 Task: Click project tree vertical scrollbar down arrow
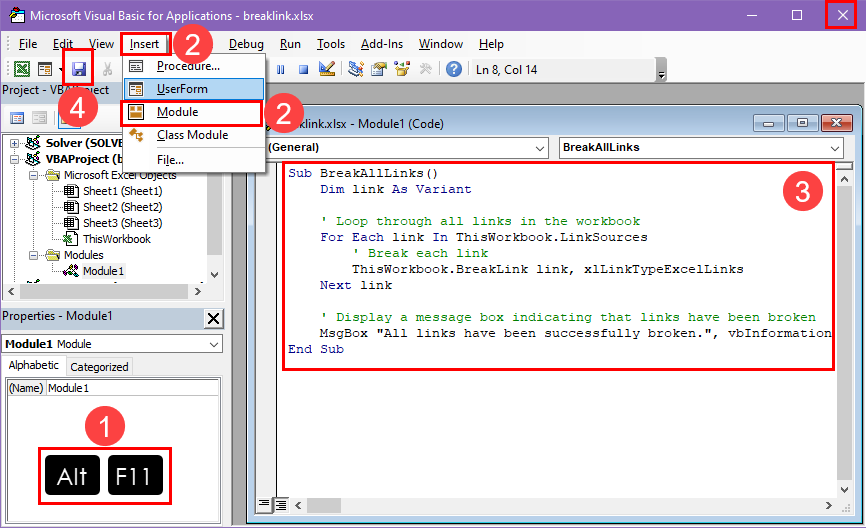pos(215,274)
